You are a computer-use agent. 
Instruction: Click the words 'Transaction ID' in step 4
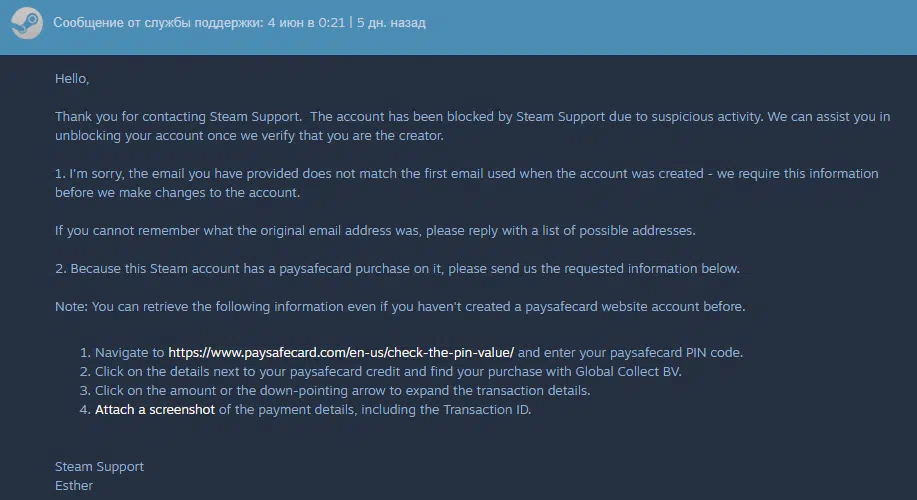(x=485, y=409)
